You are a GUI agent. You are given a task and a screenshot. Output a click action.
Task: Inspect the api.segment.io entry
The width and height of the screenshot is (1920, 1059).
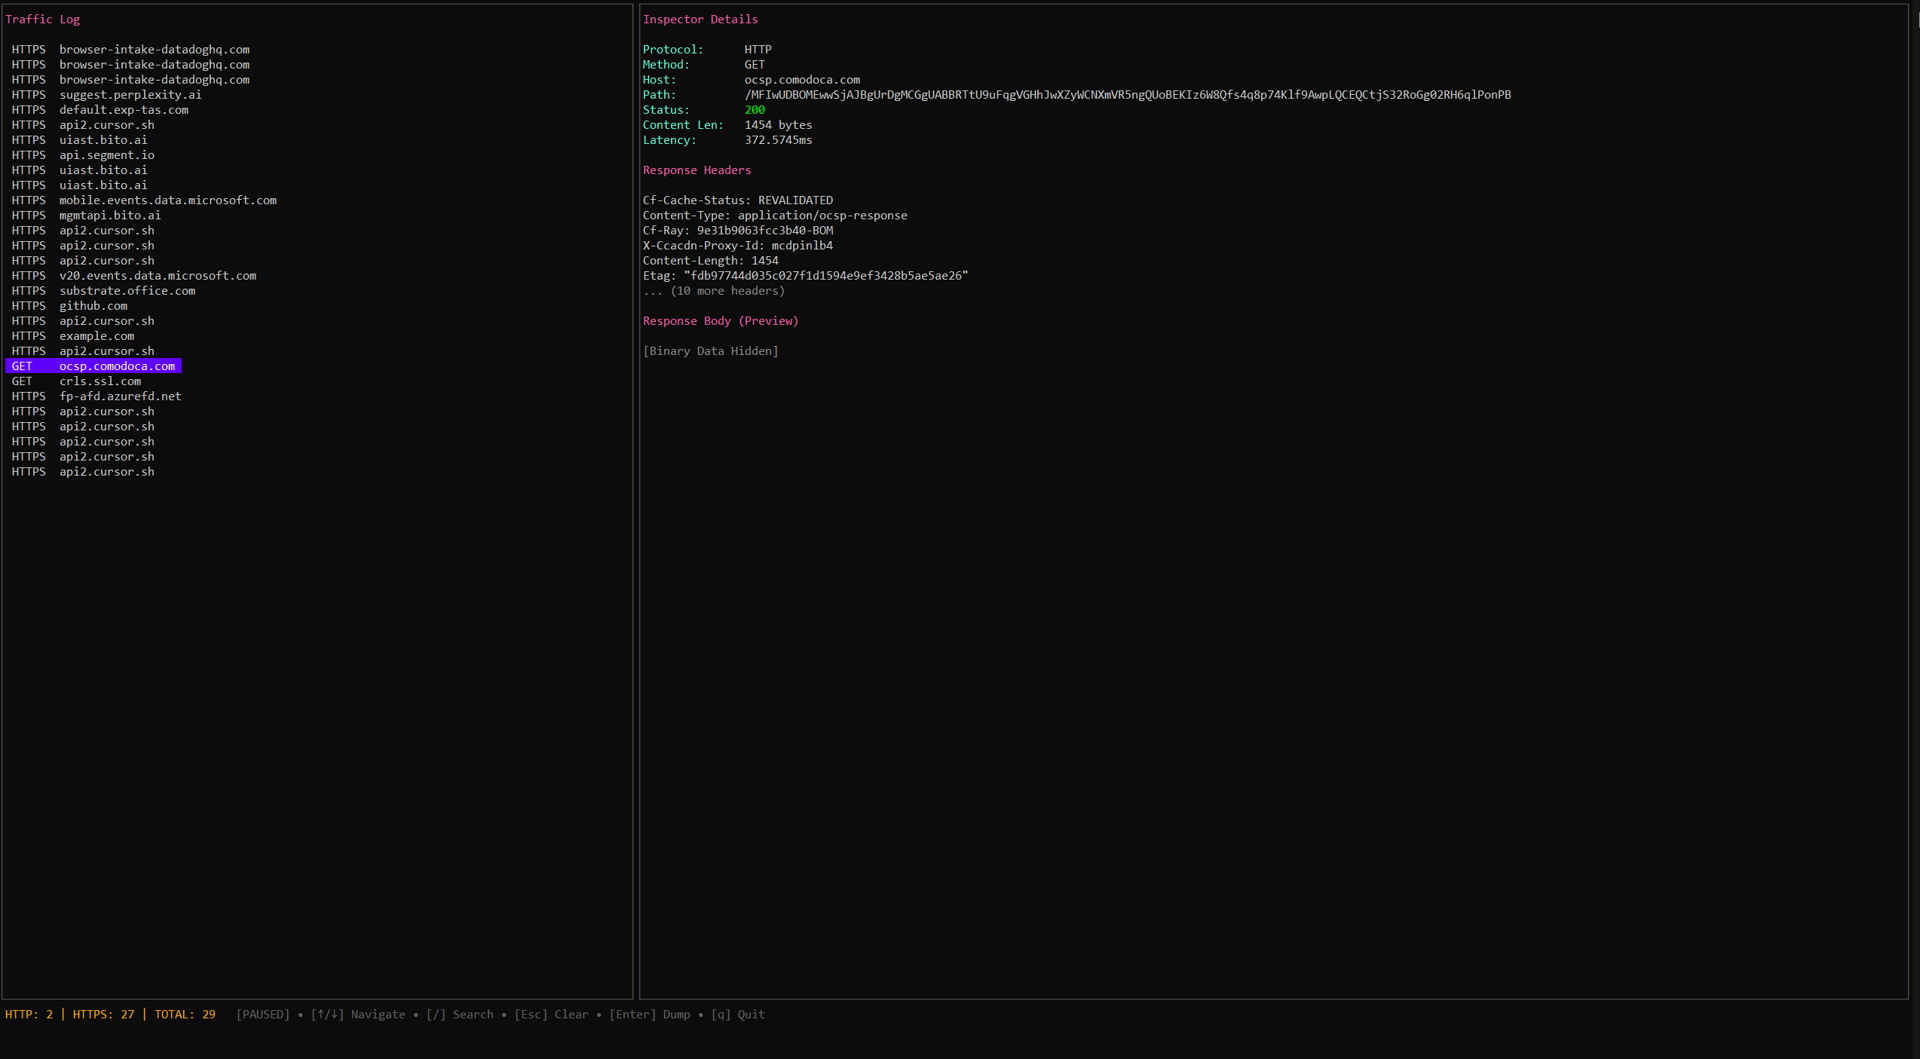pyautogui.click(x=107, y=155)
